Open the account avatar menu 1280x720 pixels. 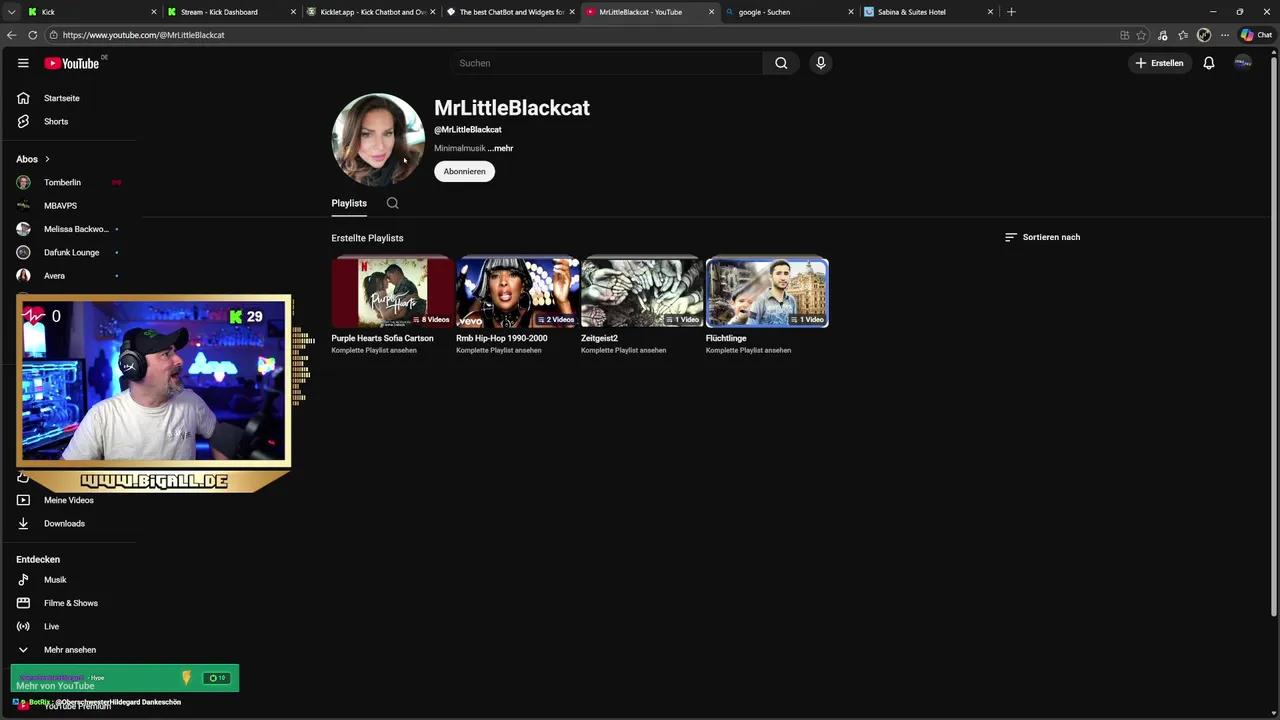pyautogui.click(x=1243, y=63)
